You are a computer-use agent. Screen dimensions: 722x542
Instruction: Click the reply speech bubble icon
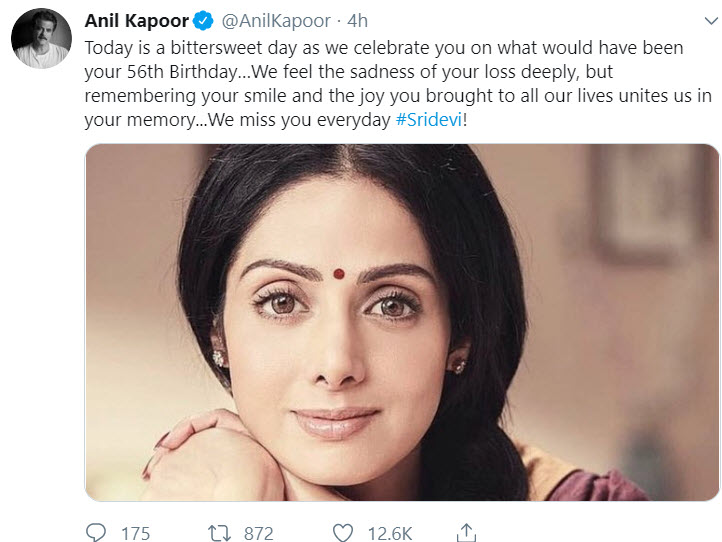(97, 532)
